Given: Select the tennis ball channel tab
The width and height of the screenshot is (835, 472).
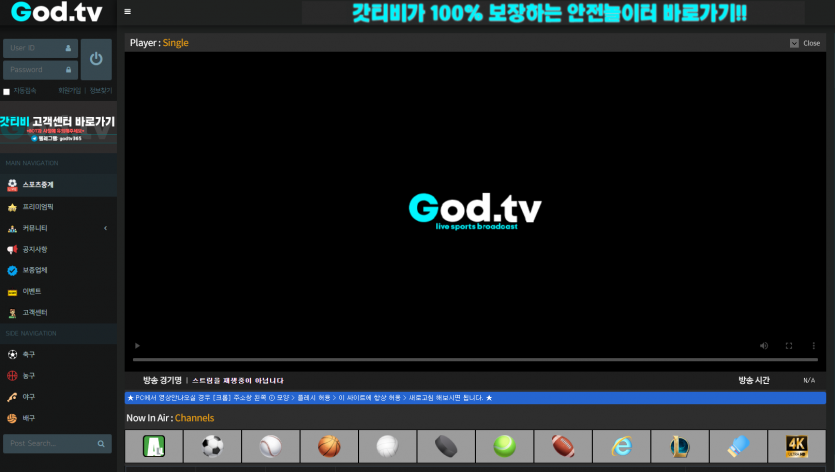Looking at the screenshot, I should (504, 446).
